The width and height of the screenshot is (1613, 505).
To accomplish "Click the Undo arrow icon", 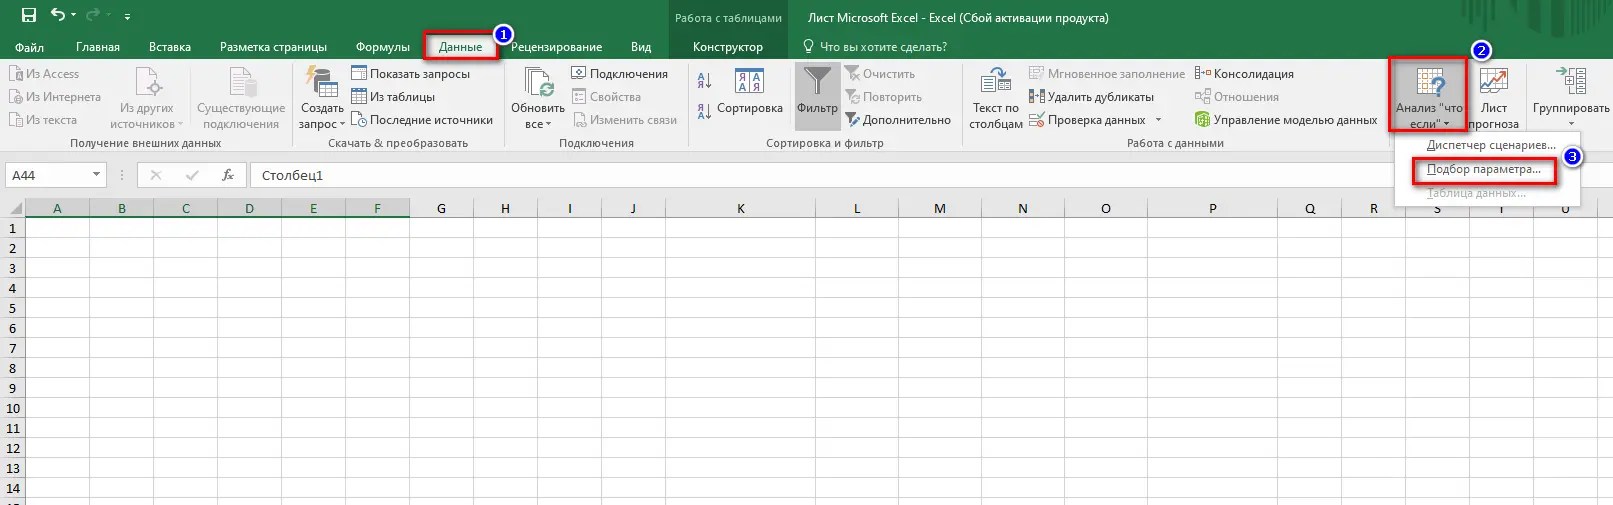I will click(x=59, y=15).
